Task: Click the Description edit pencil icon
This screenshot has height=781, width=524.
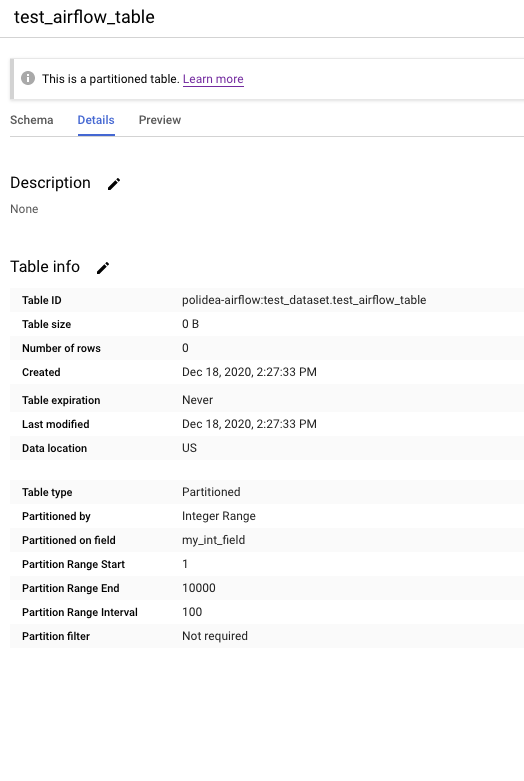Action: [x=114, y=184]
